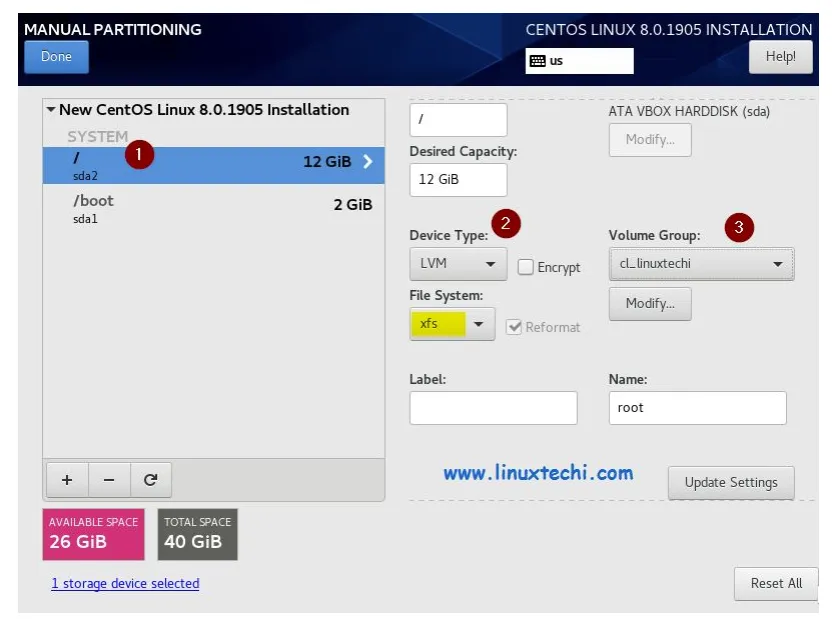This screenshot has height=619, width=832.
Task: Remove selected mount point with minus button
Action: pyautogui.click(x=109, y=480)
